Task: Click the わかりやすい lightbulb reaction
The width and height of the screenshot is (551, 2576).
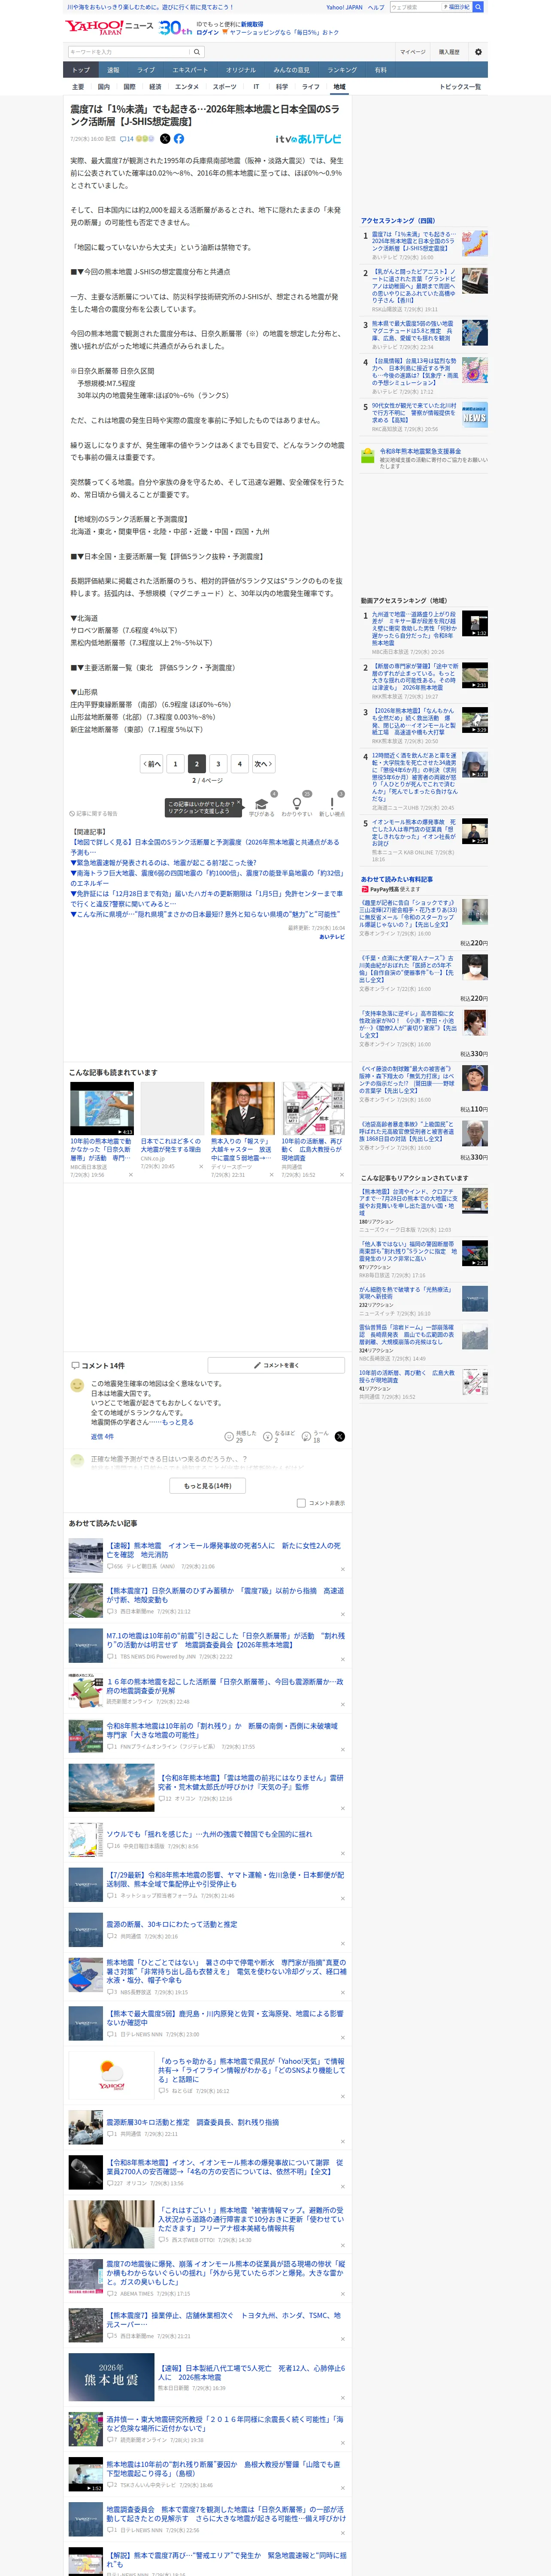Action: coord(296,806)
